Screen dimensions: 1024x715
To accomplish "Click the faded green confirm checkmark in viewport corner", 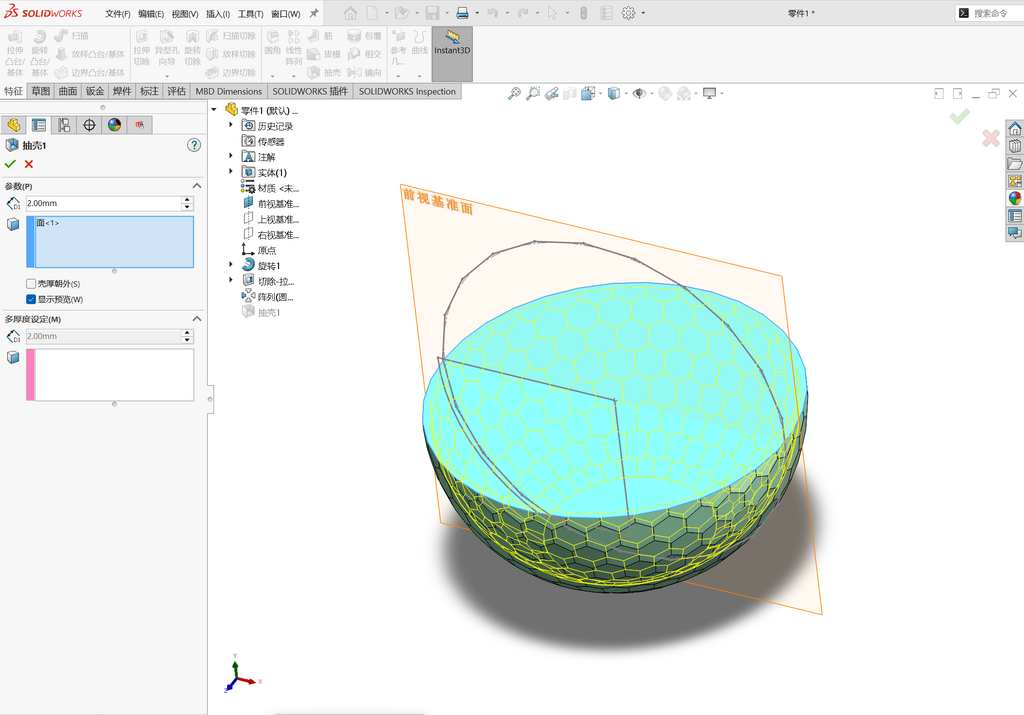I will click(959, 116).
